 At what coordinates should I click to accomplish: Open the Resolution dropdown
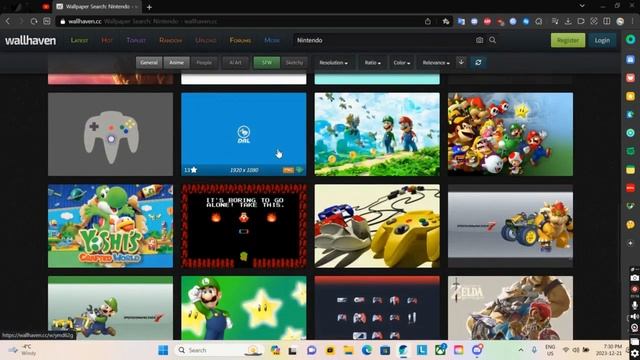[x=333, y=62]
